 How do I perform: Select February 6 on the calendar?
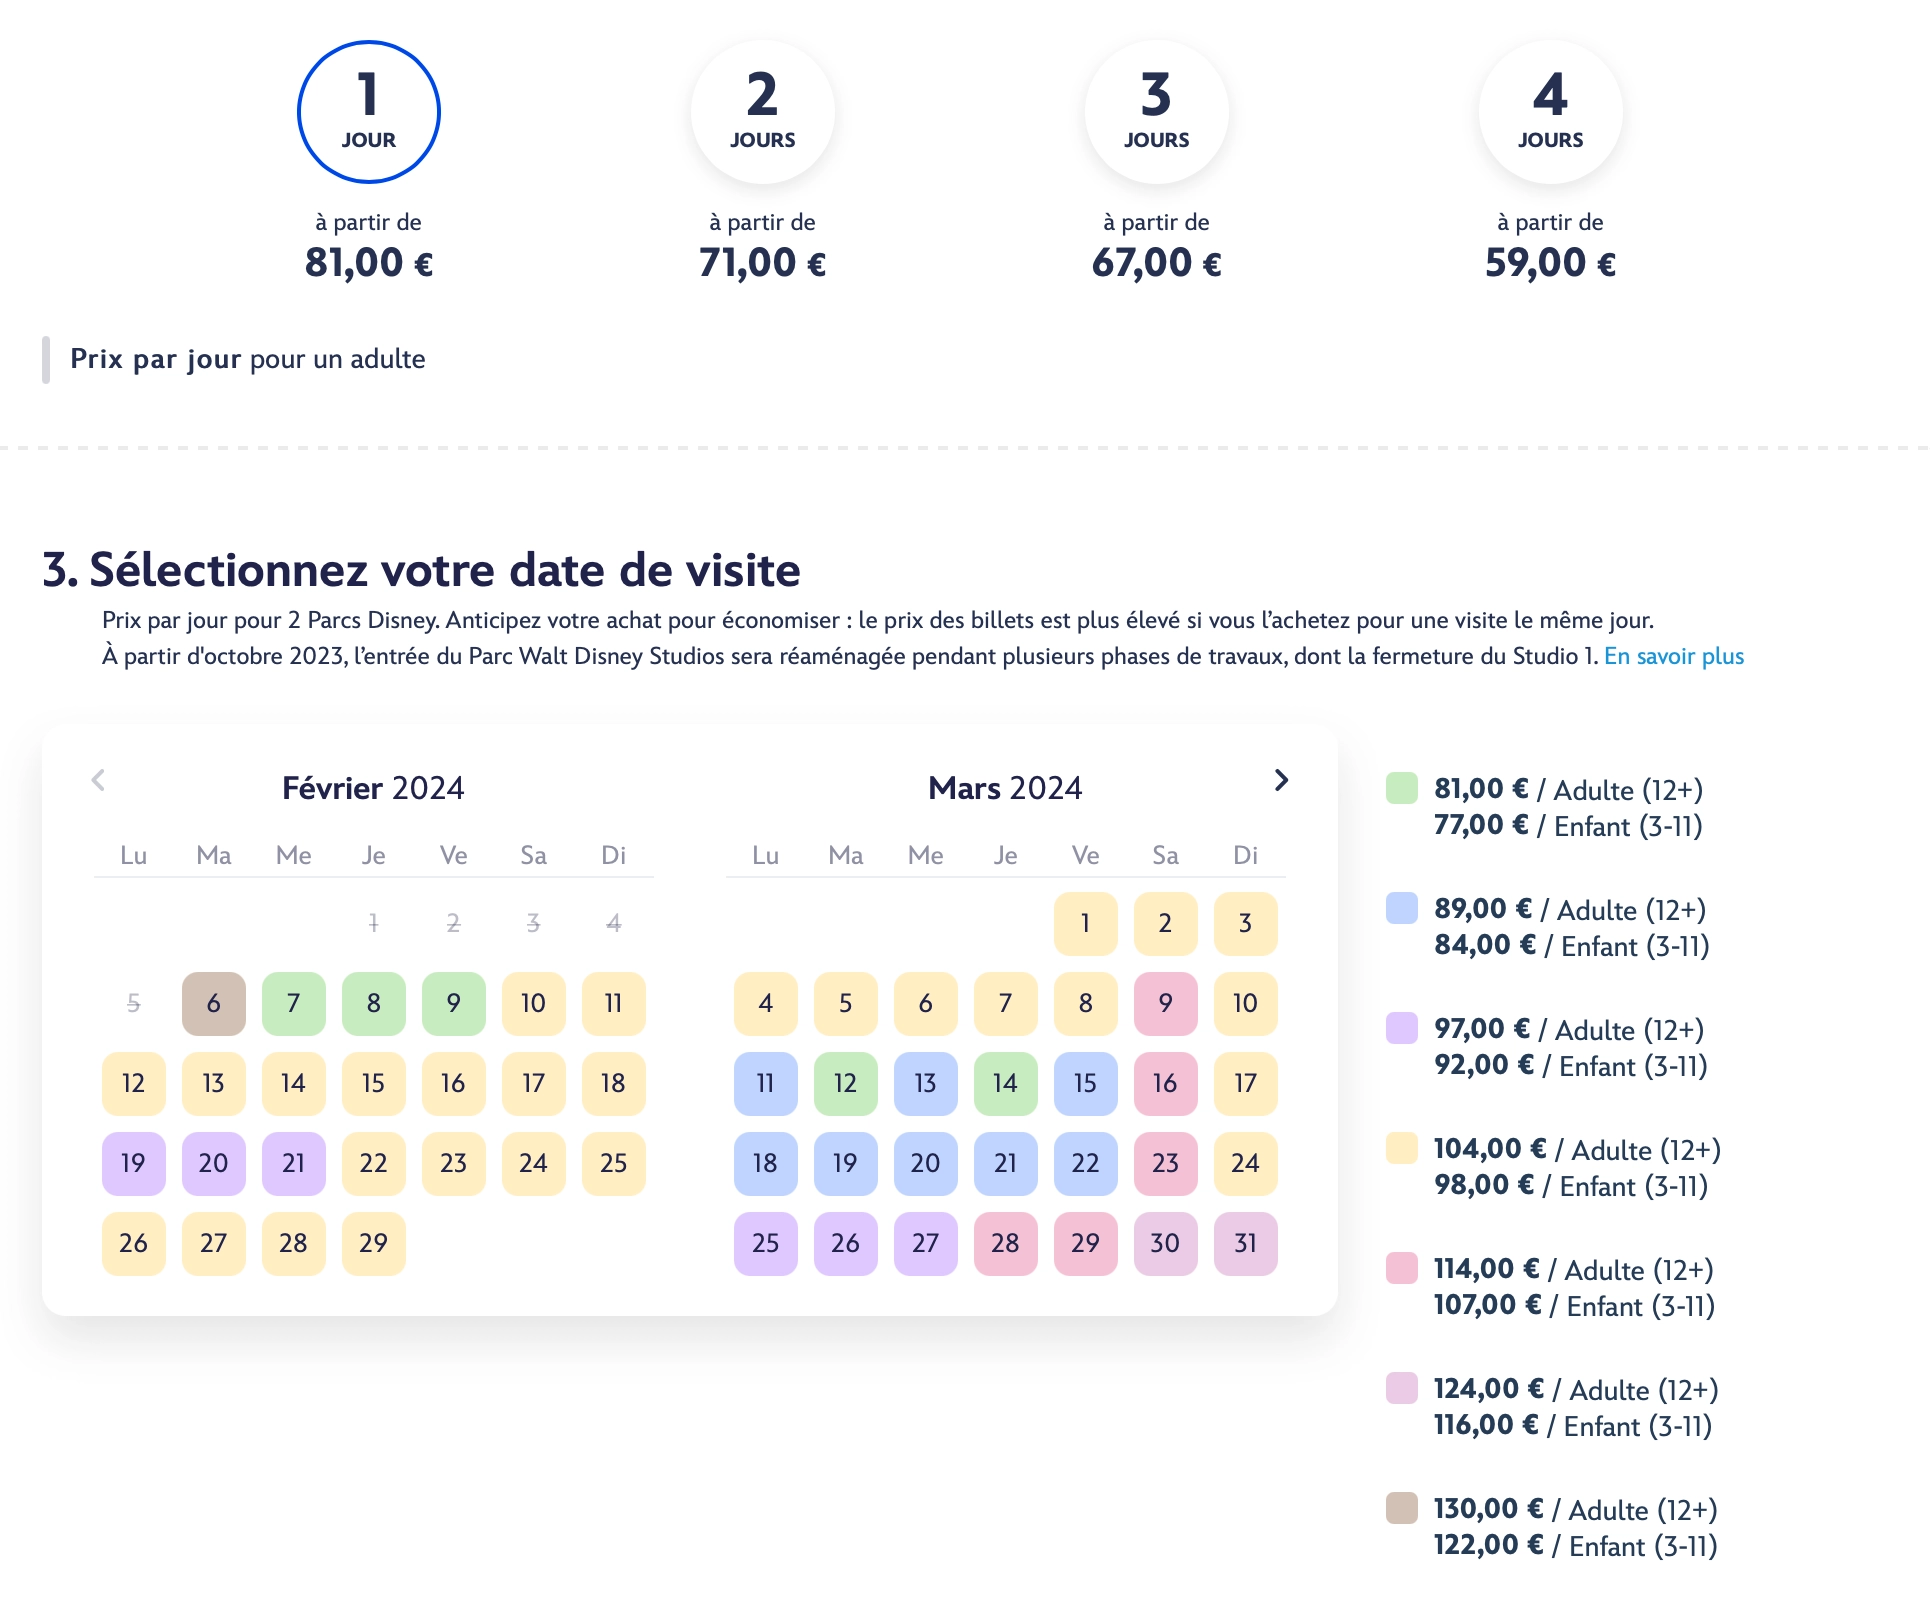tap(213, 1003)
